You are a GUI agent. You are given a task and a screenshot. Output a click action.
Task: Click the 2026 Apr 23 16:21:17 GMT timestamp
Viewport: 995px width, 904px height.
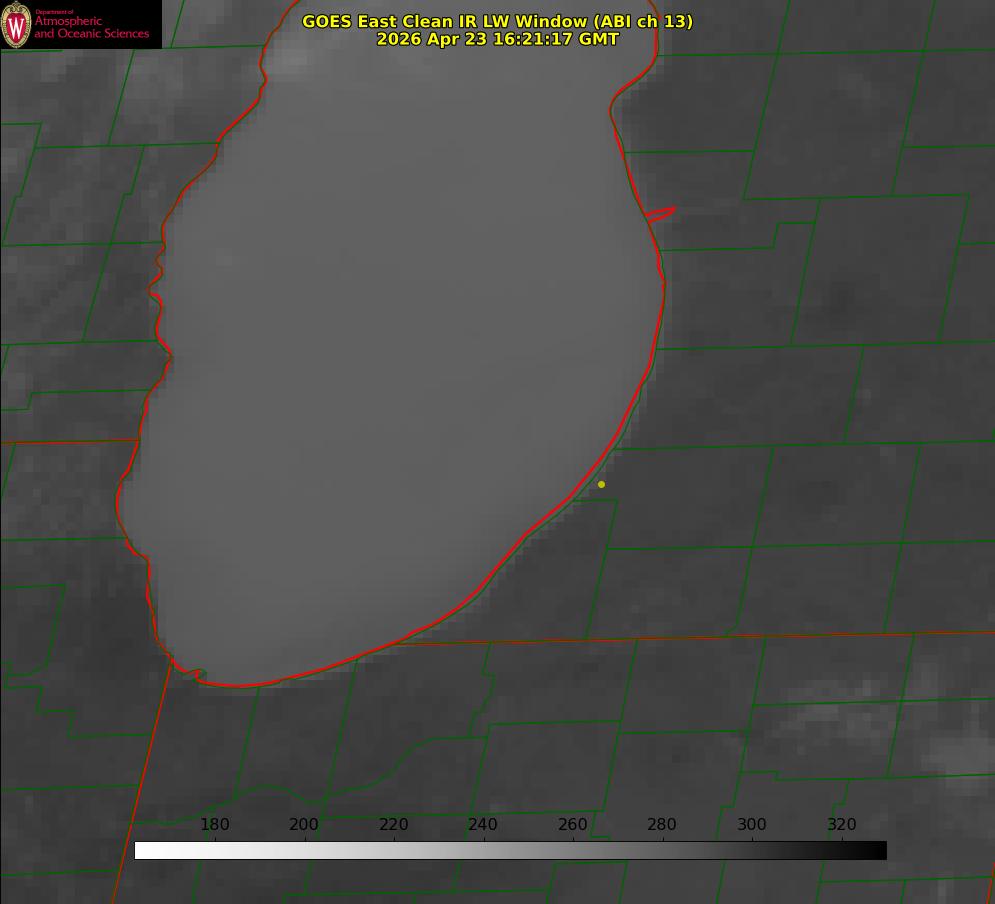coord(498,39)
